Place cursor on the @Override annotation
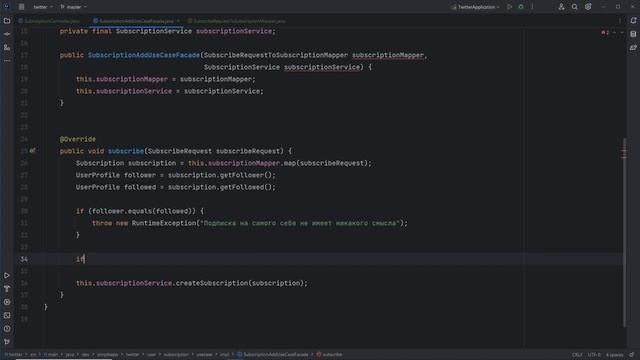Screen dimensions: 640x360 pos(78,139)
